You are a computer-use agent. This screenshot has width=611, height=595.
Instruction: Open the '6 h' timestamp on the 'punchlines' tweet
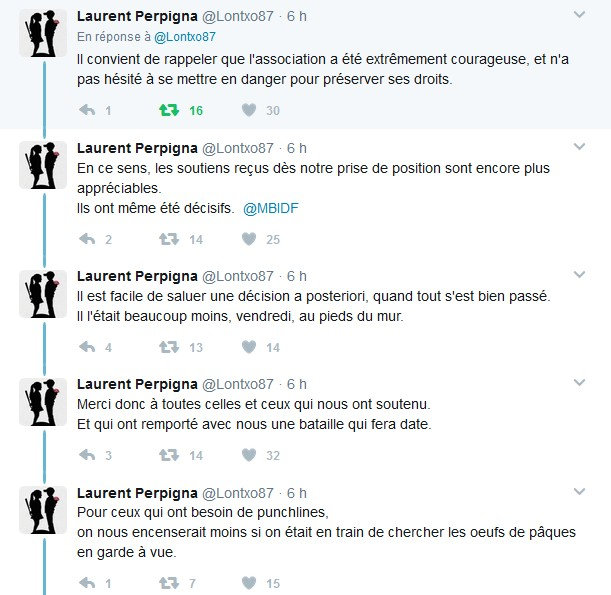(x=297, y=493)
